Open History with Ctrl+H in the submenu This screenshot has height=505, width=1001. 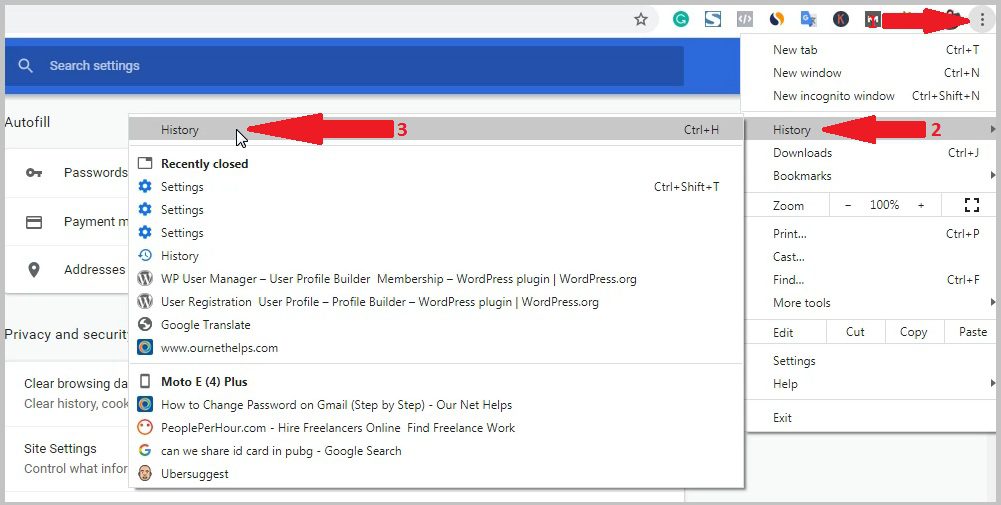click(437, 130)
